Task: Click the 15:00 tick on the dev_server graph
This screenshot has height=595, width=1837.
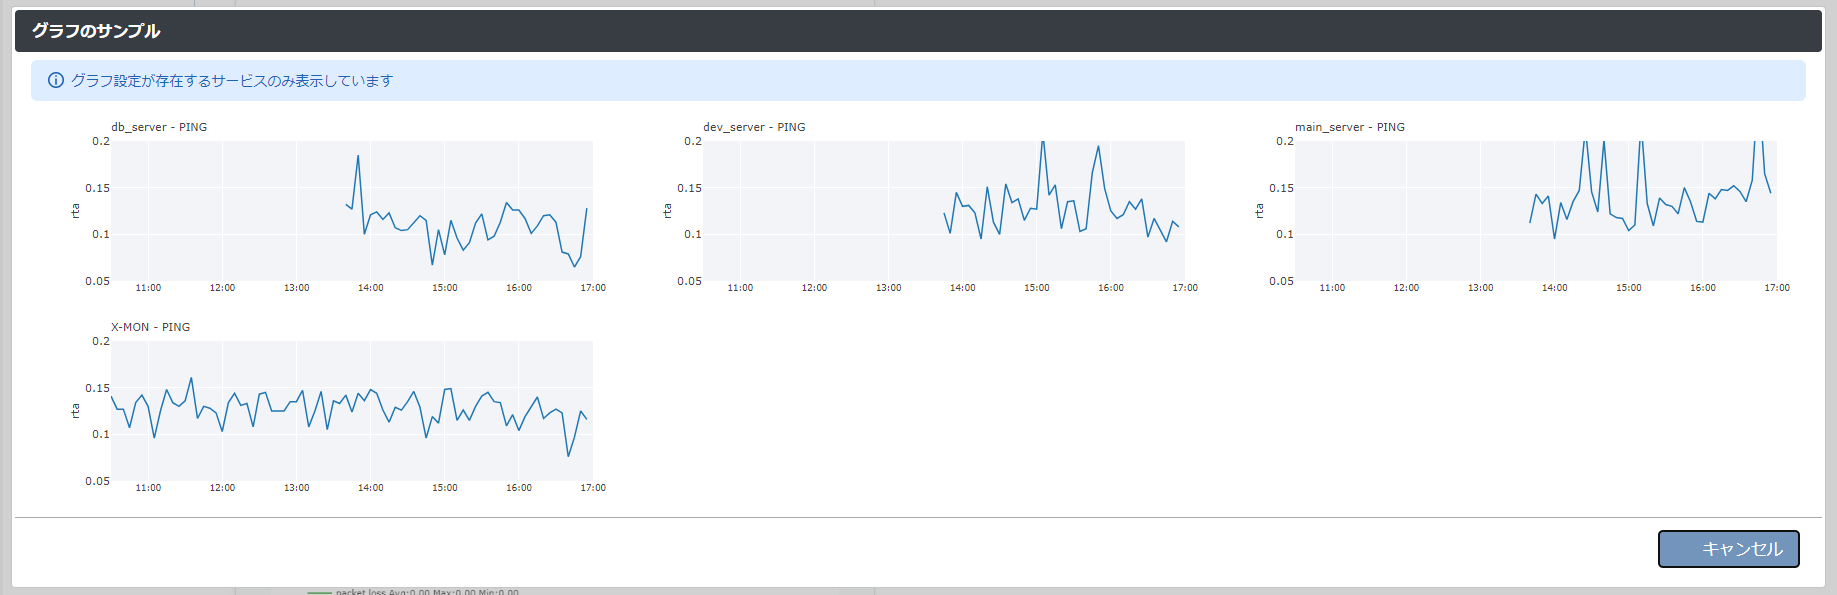Action: pyautogui.click(x=1037, y=288)
